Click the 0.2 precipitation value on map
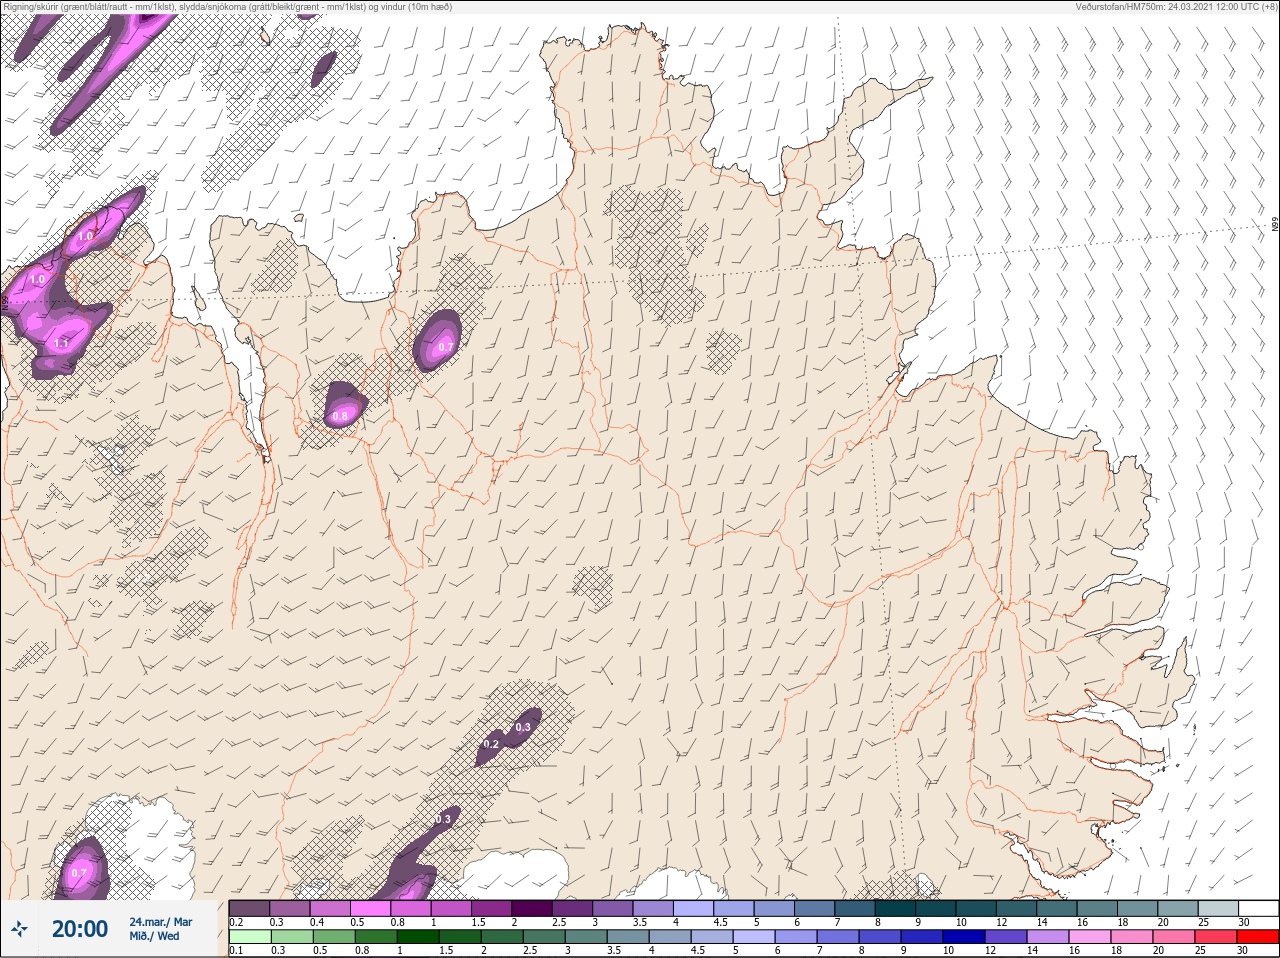This screenshot has height=958, width=1280. (491, 744)
